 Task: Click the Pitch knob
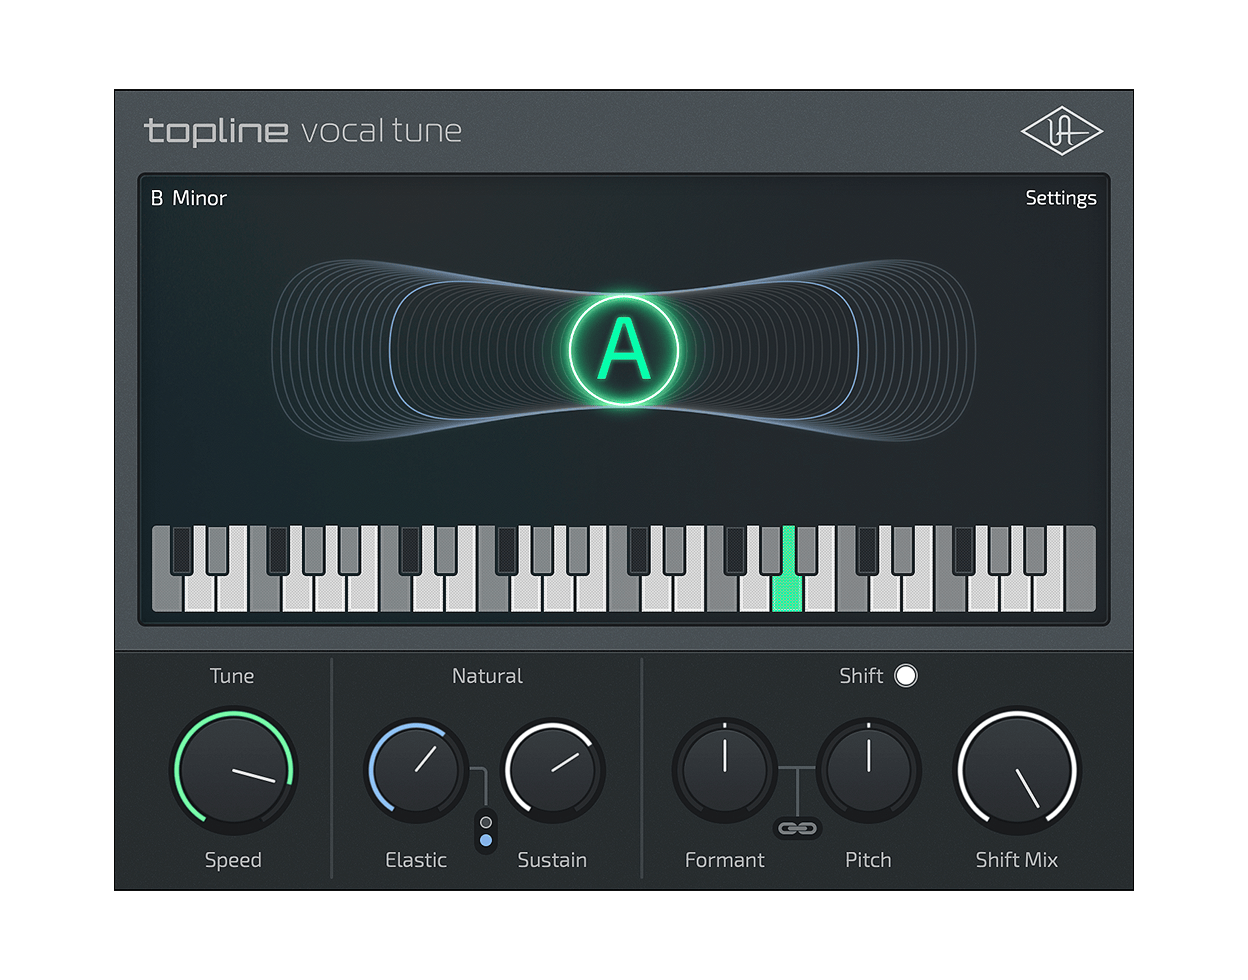coord(869,770)
